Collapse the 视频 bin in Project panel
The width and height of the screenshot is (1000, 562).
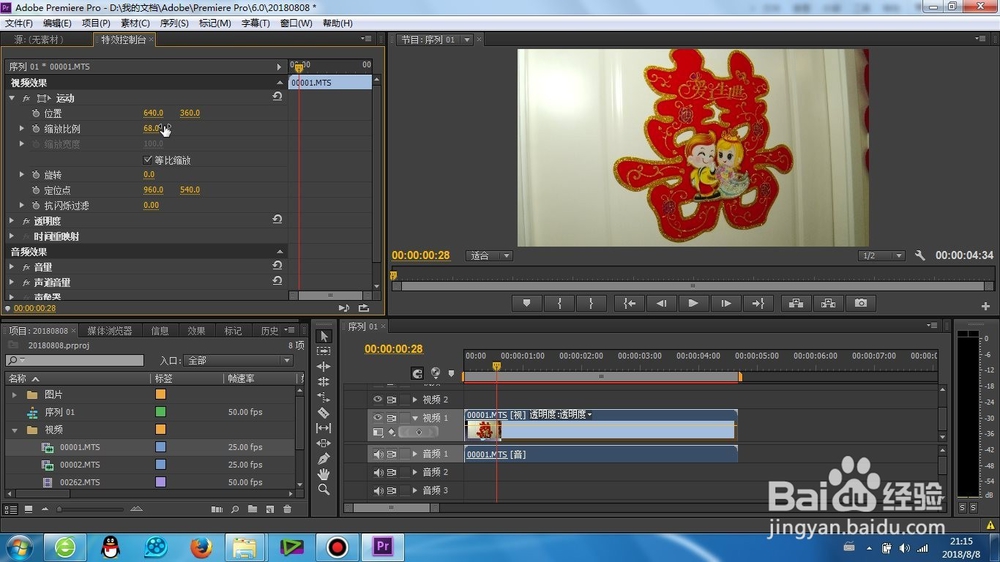14,430
